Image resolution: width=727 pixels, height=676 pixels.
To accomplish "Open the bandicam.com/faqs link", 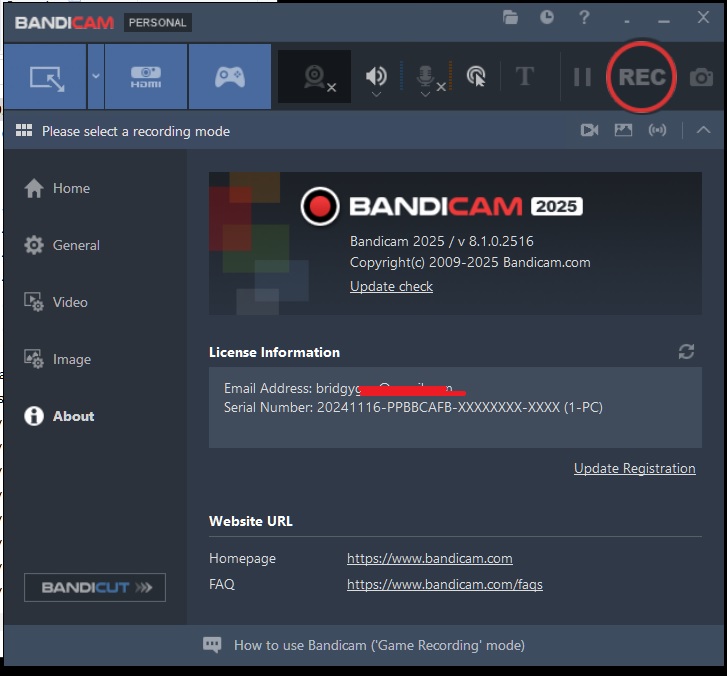I will (x=445, y=584).
